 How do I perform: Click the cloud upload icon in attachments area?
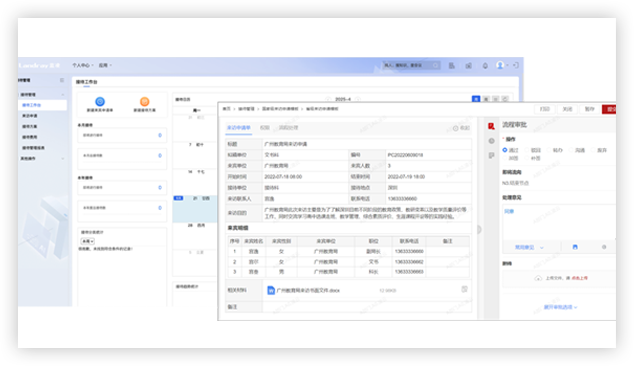click(538, 278)
